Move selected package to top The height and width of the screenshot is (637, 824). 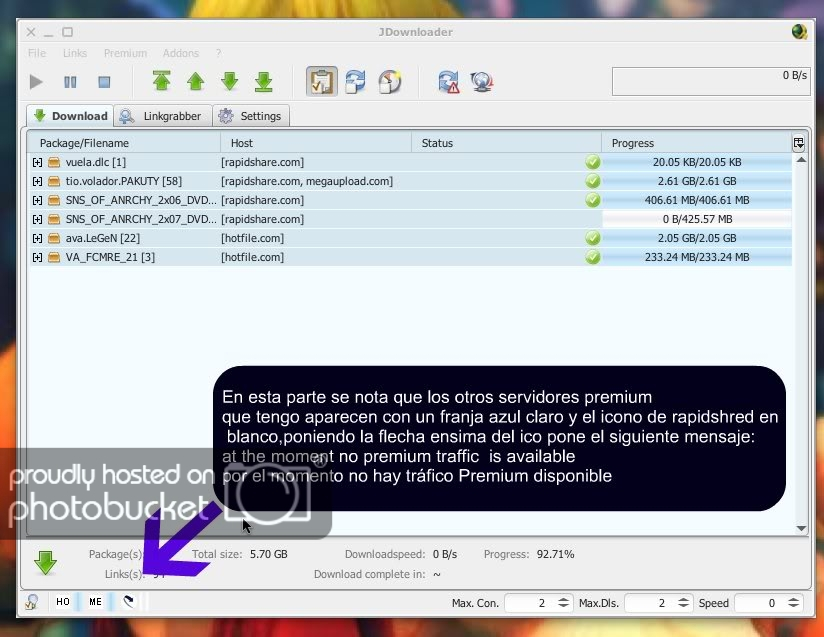click(x=161, y=81)
